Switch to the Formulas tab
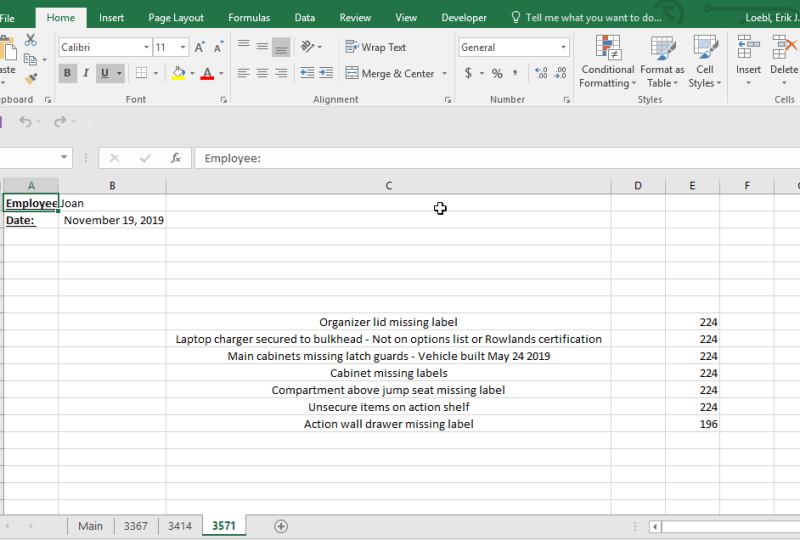The image size is (800, 540). click(x=249, y=18)
